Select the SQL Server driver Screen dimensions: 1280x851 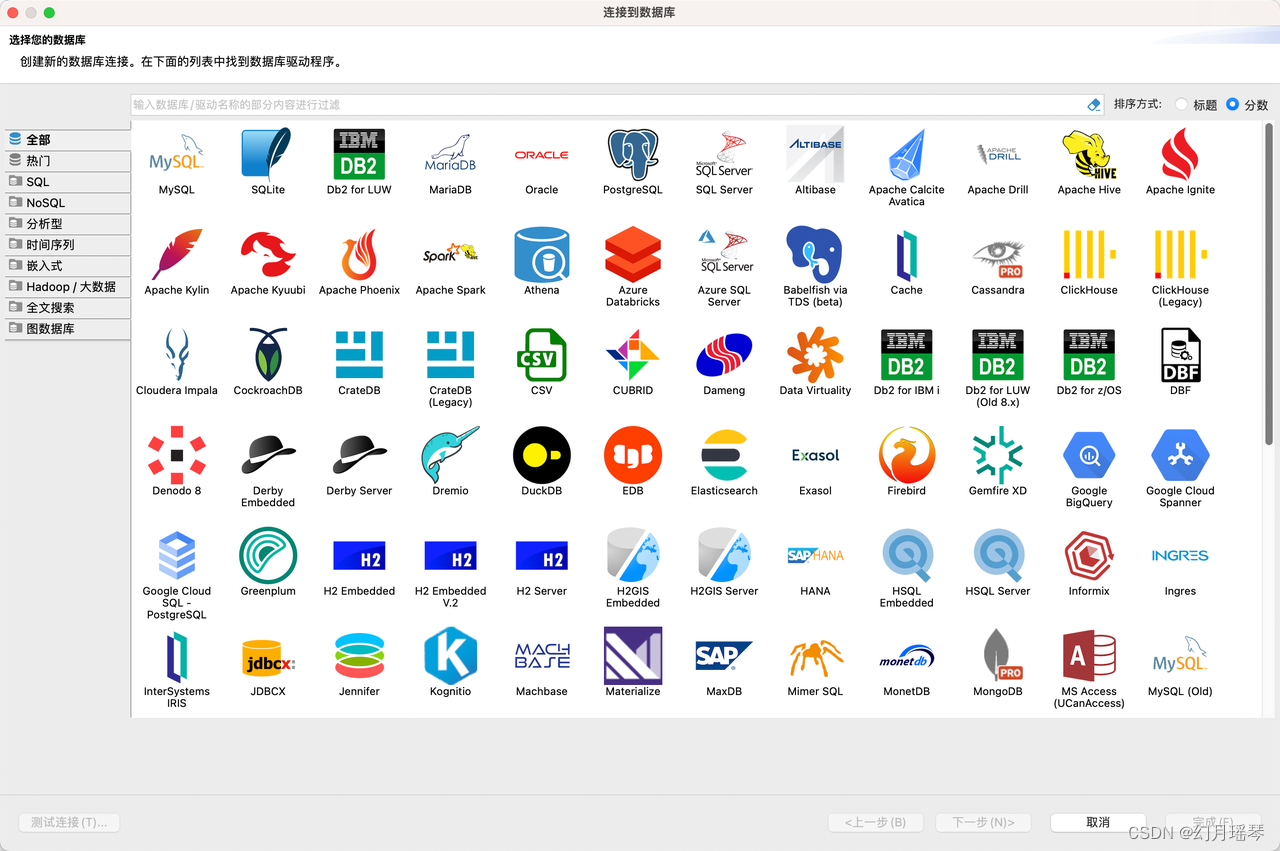724,162
